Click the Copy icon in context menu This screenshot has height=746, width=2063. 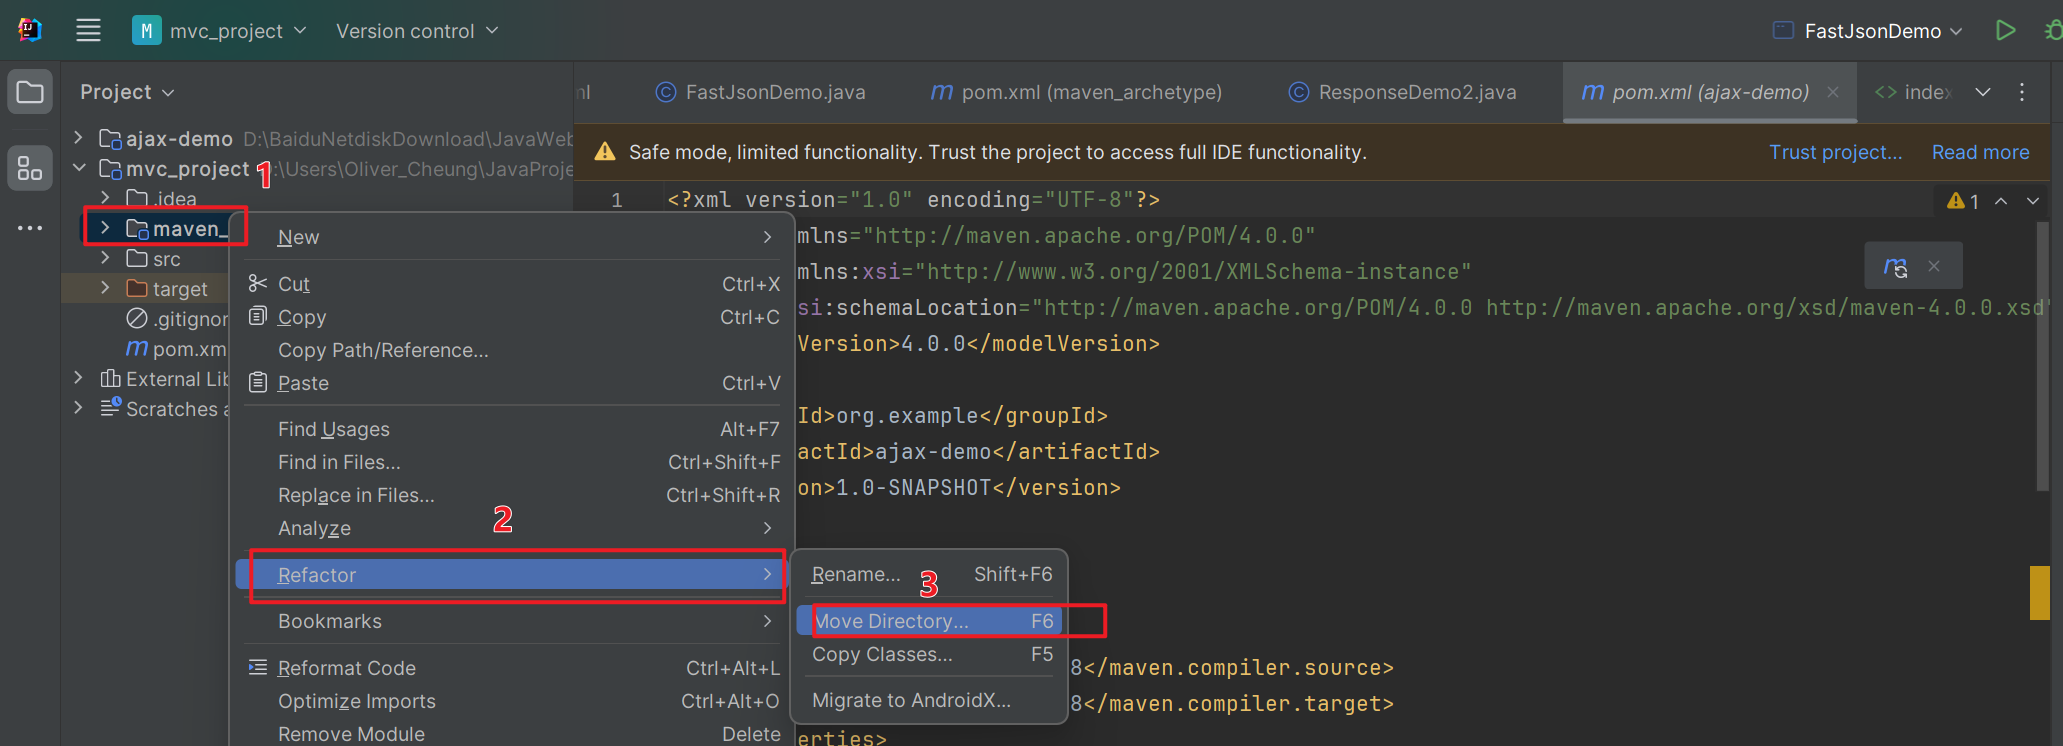(x=258, y=316)
